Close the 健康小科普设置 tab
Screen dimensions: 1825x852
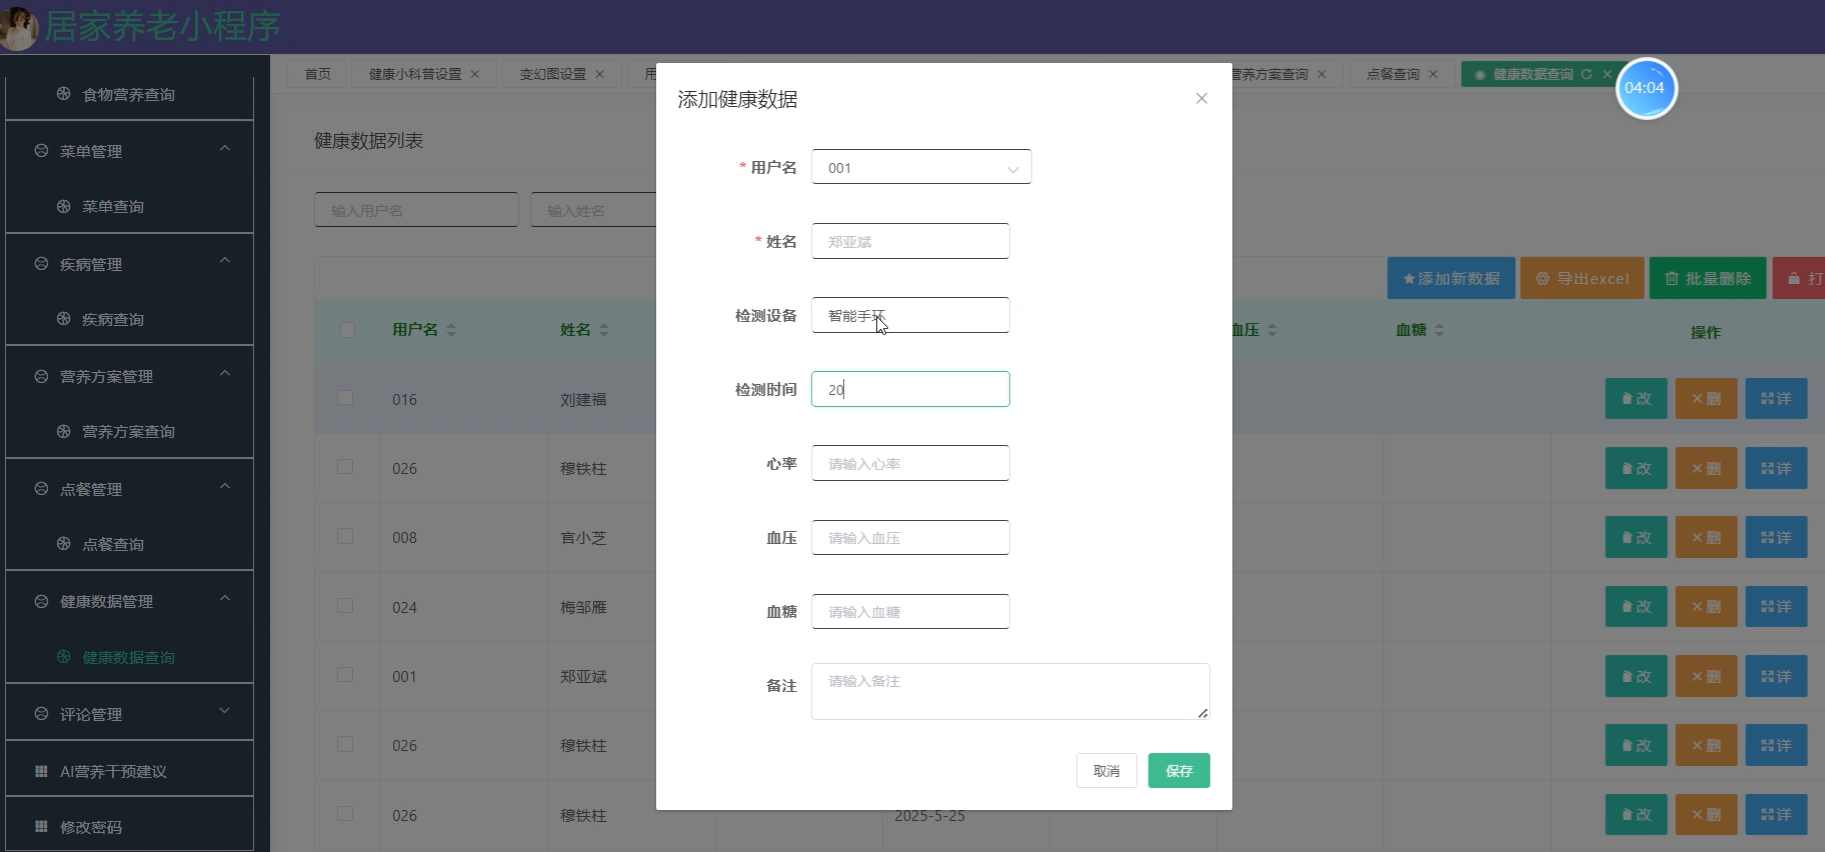coord(475,74)
